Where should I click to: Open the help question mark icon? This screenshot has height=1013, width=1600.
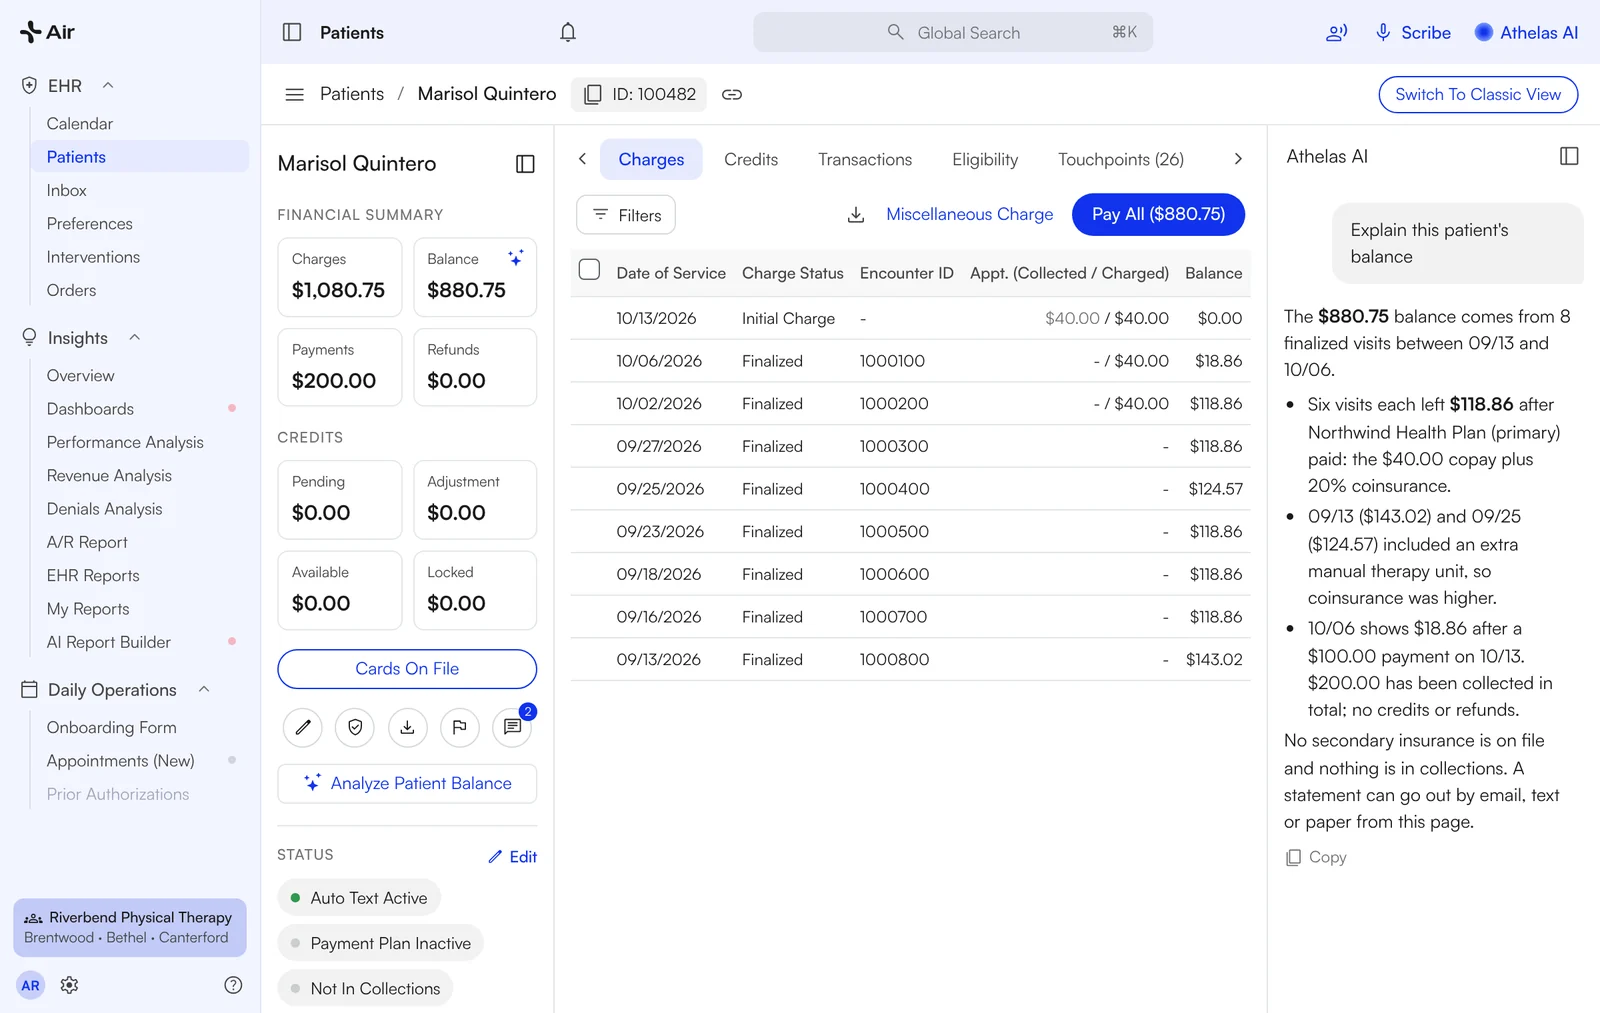coord(233,985)
